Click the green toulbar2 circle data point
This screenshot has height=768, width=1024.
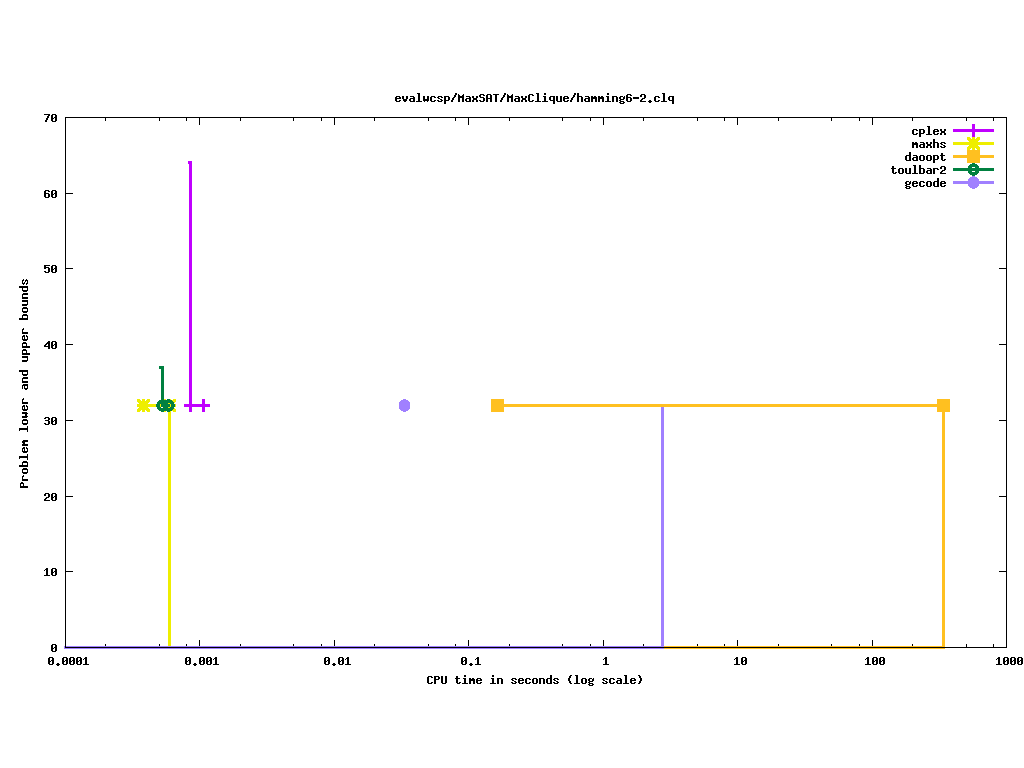point(164,405)
